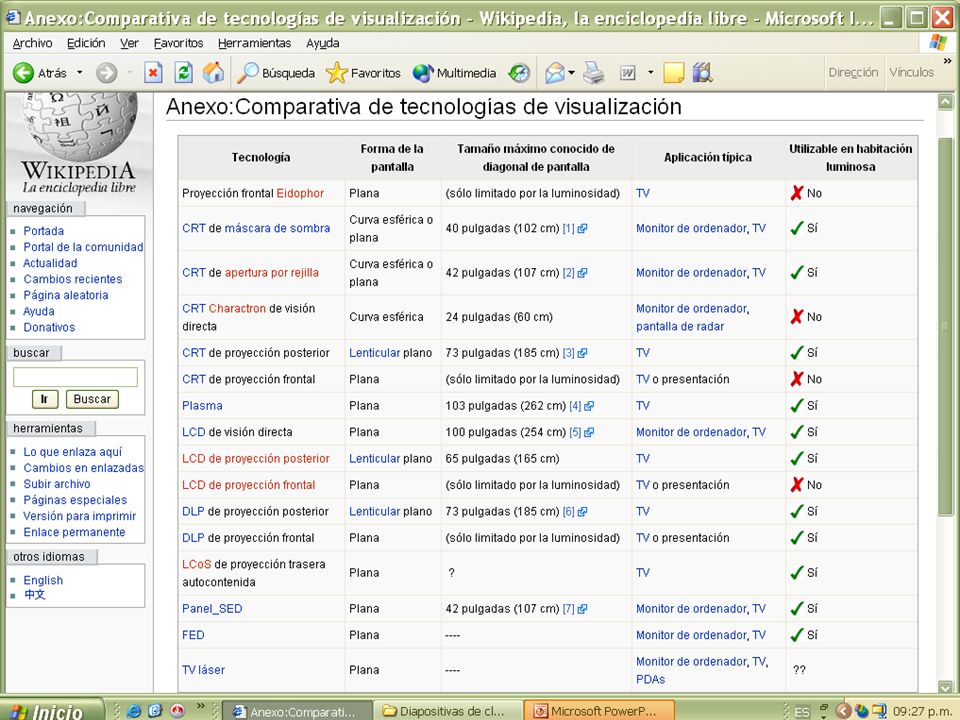Go to the Home page icon
Viewport: 960px width, 720px height.
click(214, 73)
